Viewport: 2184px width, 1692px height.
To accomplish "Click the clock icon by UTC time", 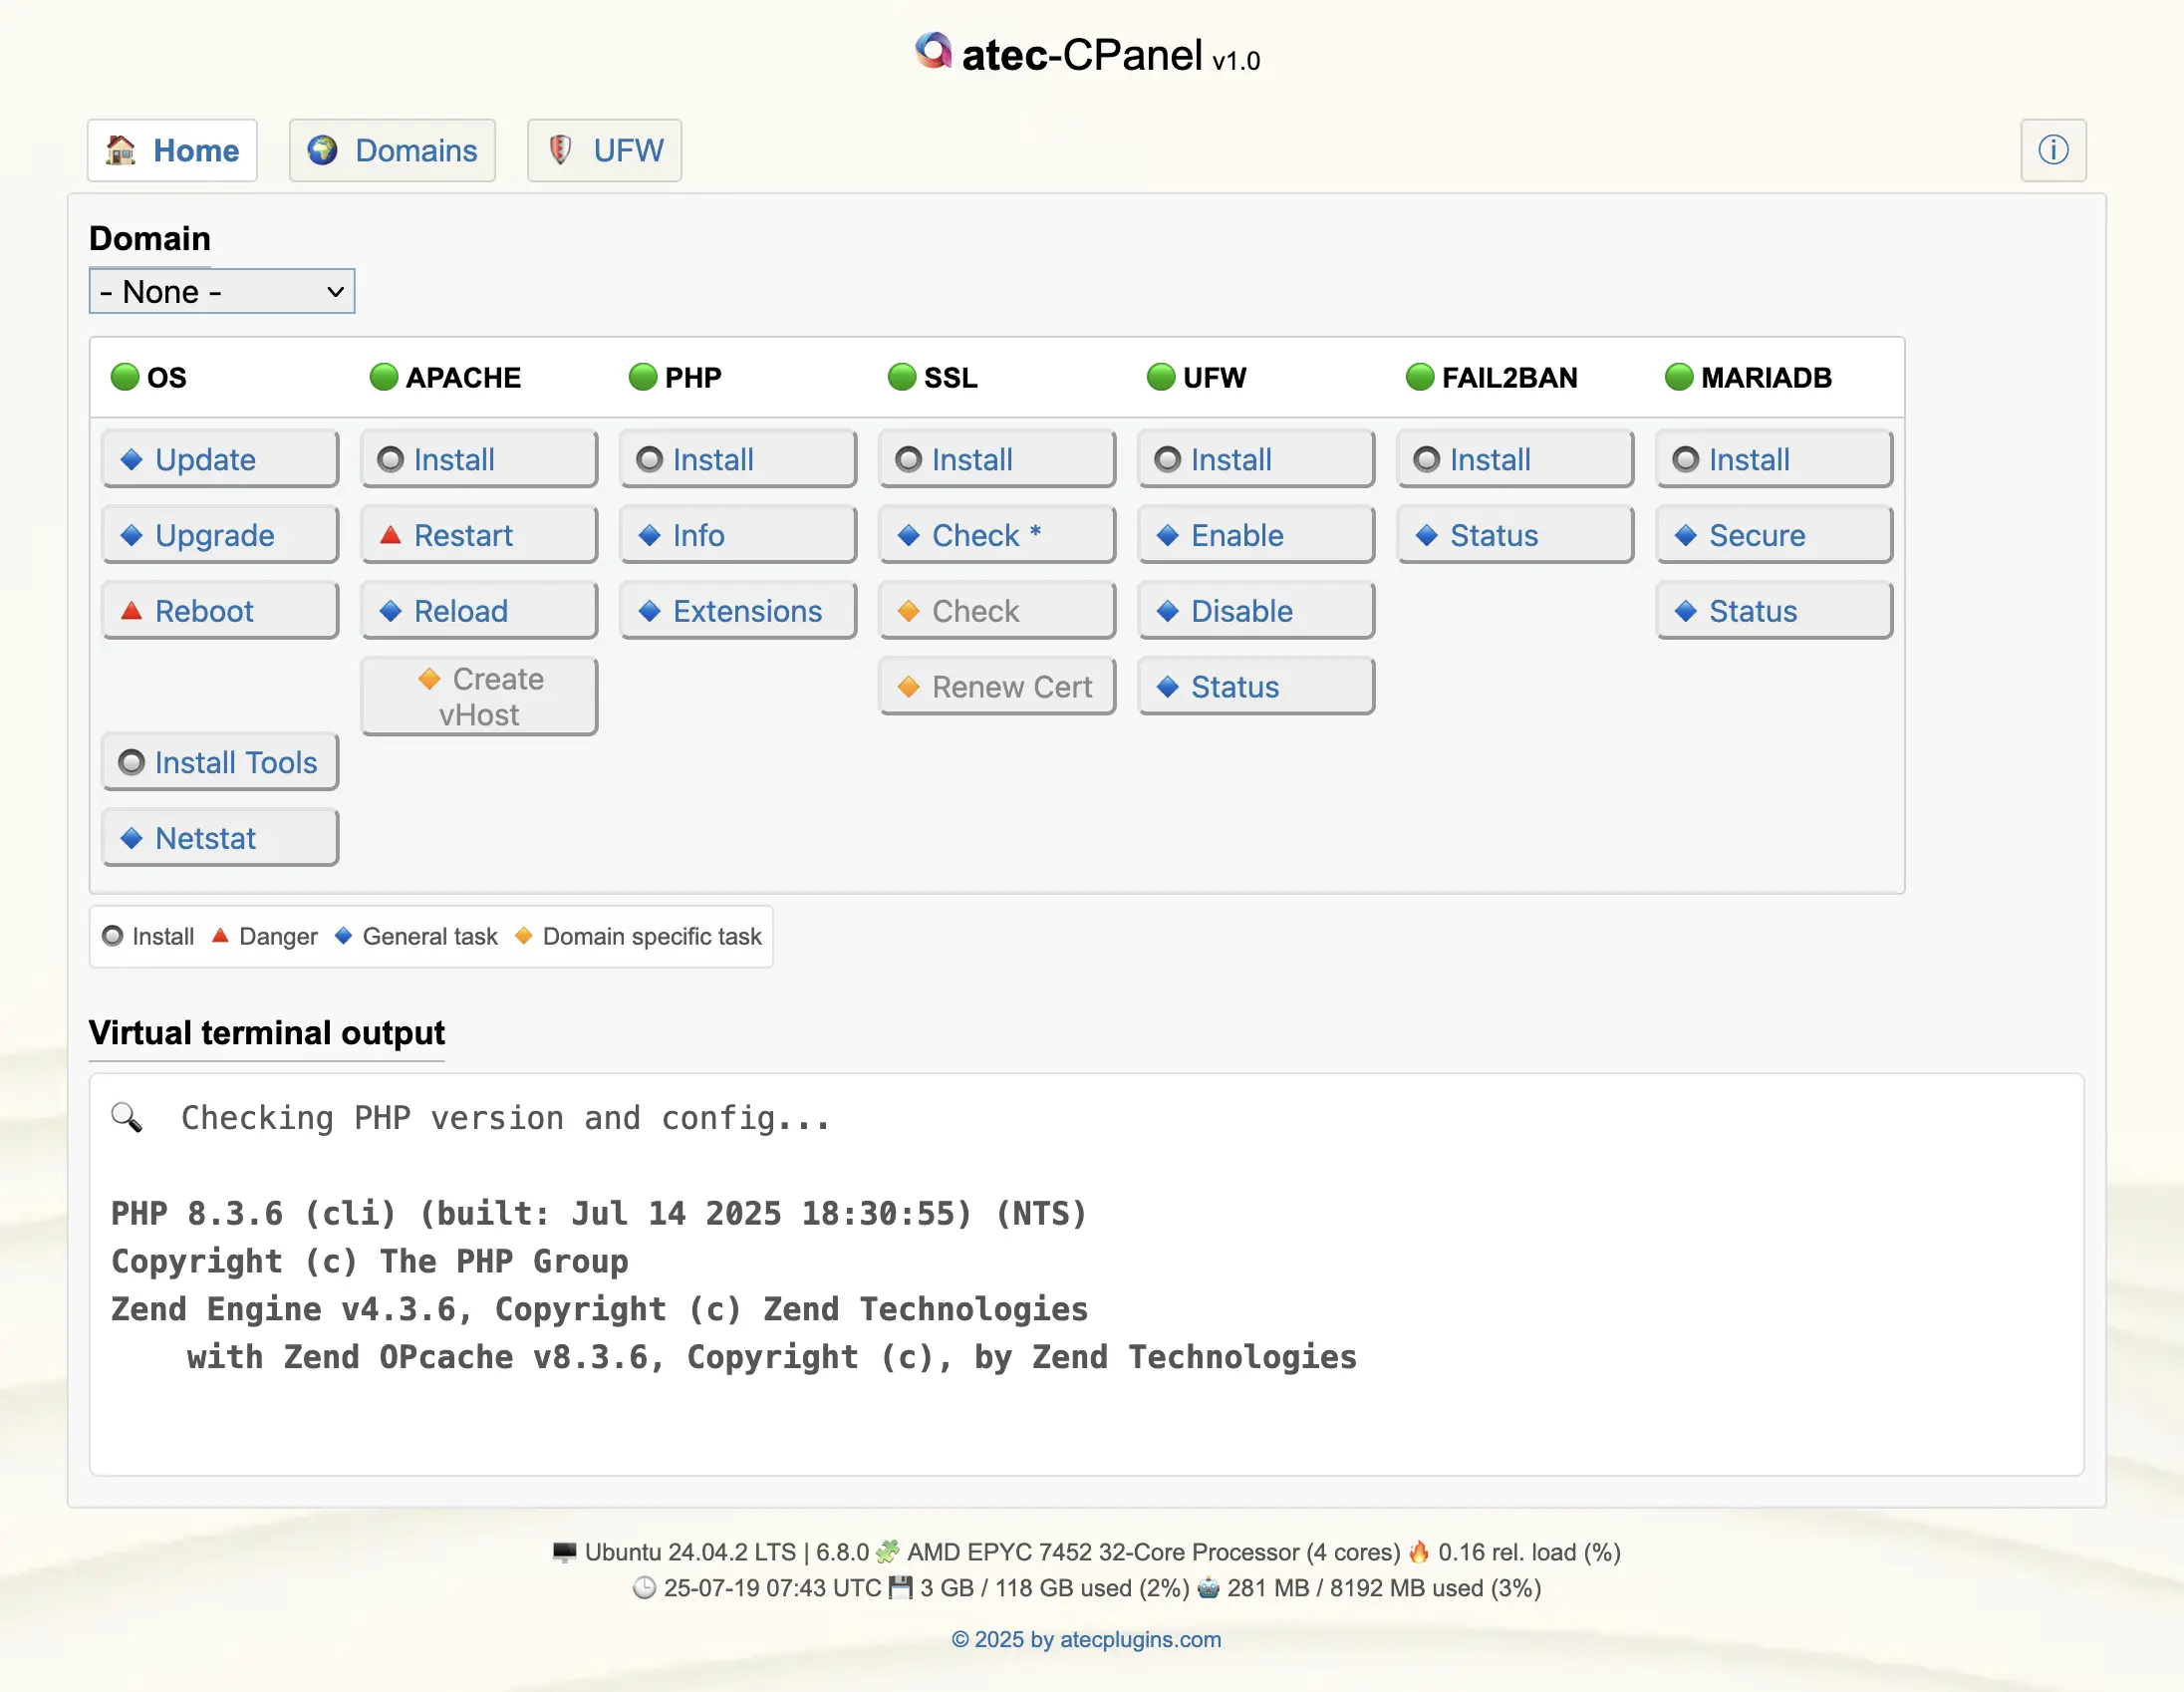I will (645, 1588).
